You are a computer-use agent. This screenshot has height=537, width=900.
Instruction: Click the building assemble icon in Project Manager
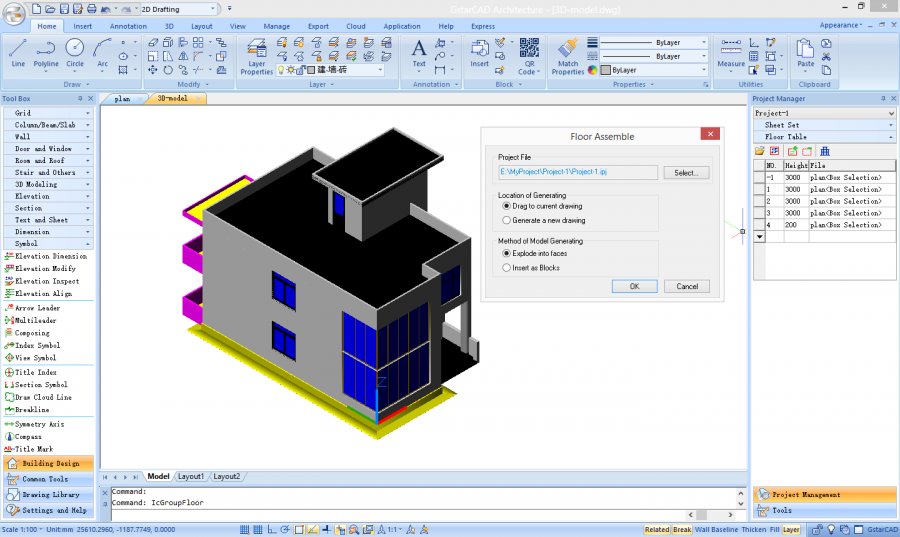point(825,151)
